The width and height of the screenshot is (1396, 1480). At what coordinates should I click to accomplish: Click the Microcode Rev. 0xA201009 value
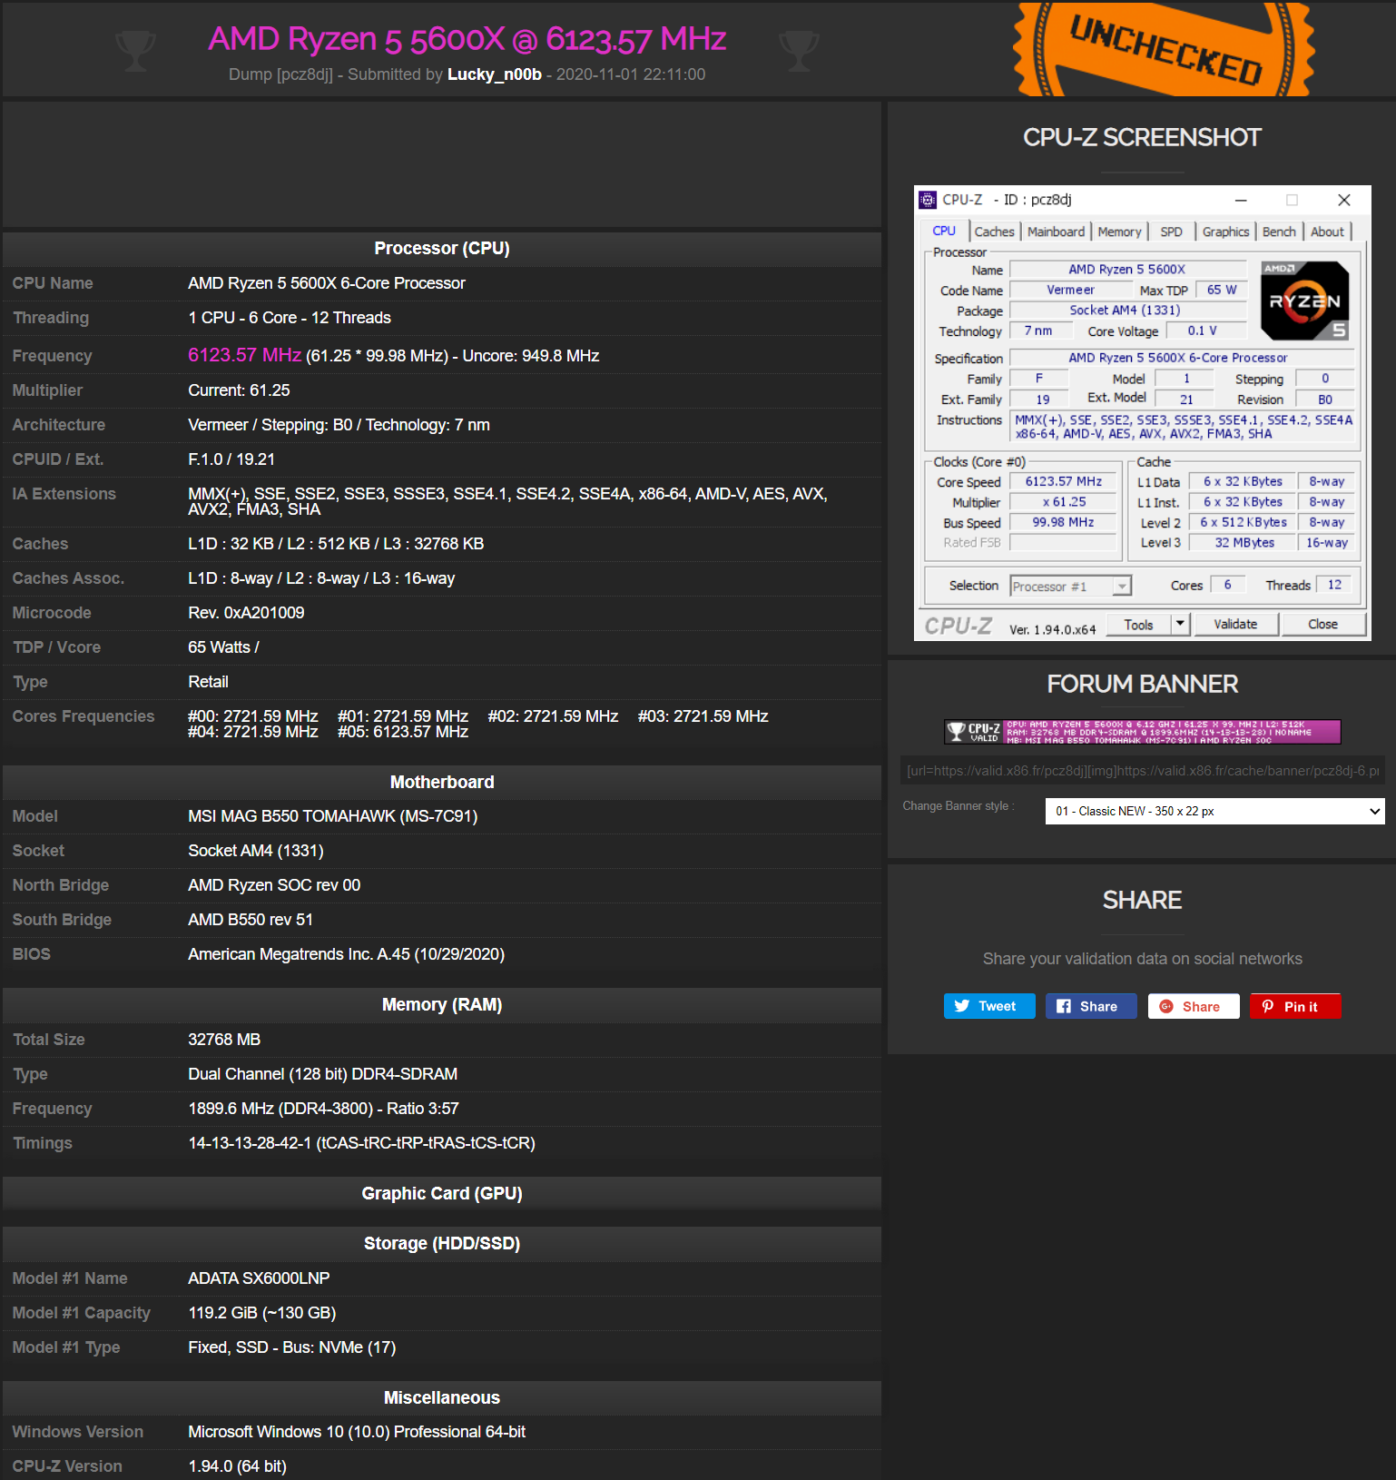click(x=246, y=613)
